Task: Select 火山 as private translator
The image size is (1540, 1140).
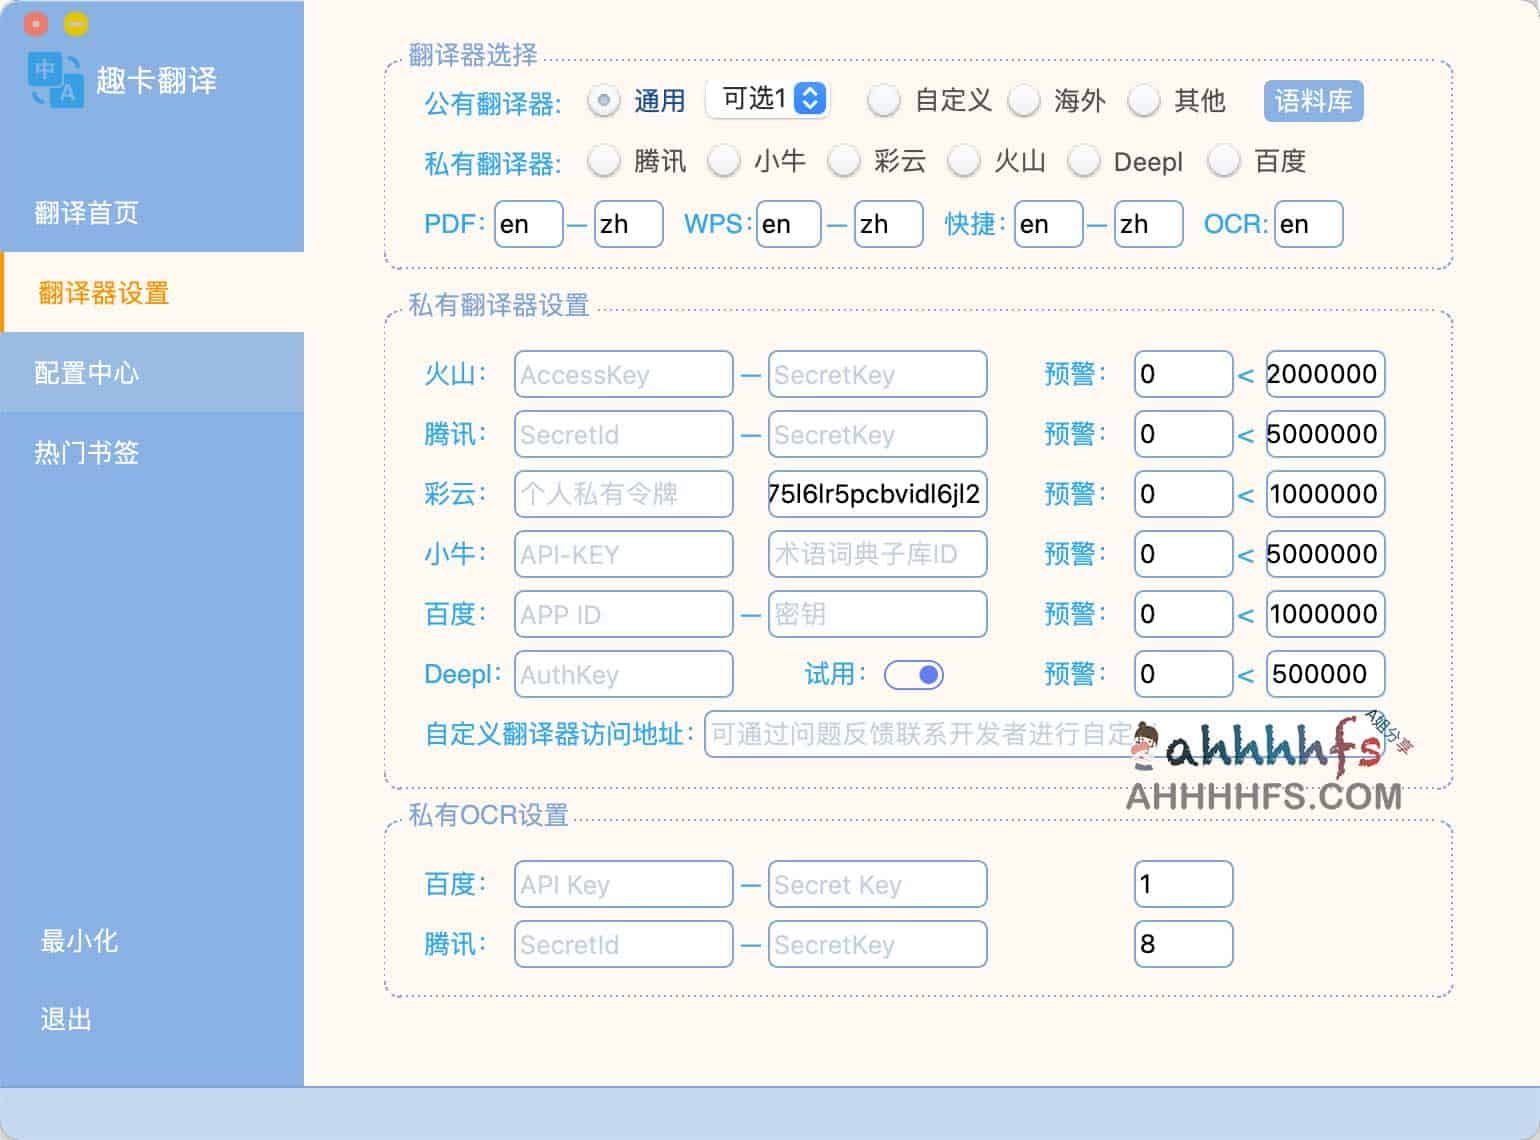Action: pyautogui.click(x=964, y=161)
